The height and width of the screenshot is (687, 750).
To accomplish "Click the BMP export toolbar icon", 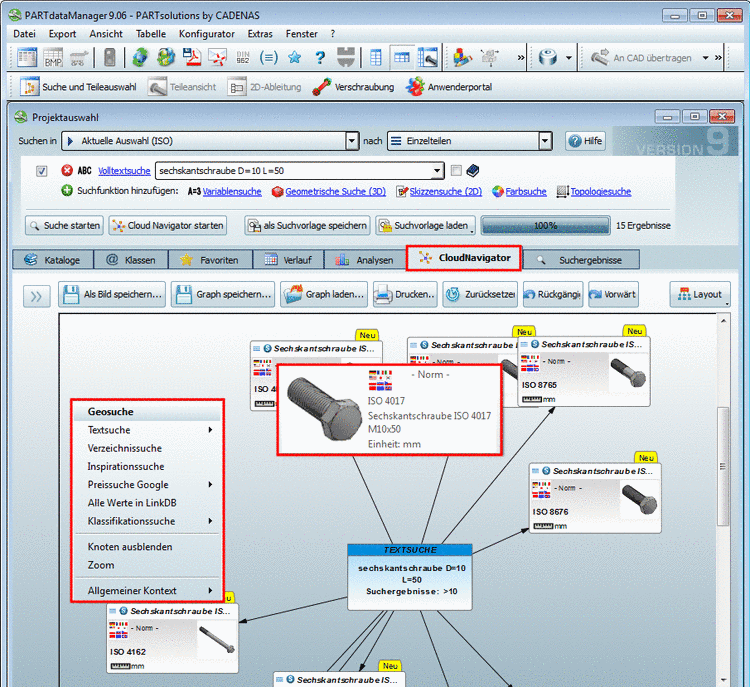I will pyautogui.click(x=53, y=57).
